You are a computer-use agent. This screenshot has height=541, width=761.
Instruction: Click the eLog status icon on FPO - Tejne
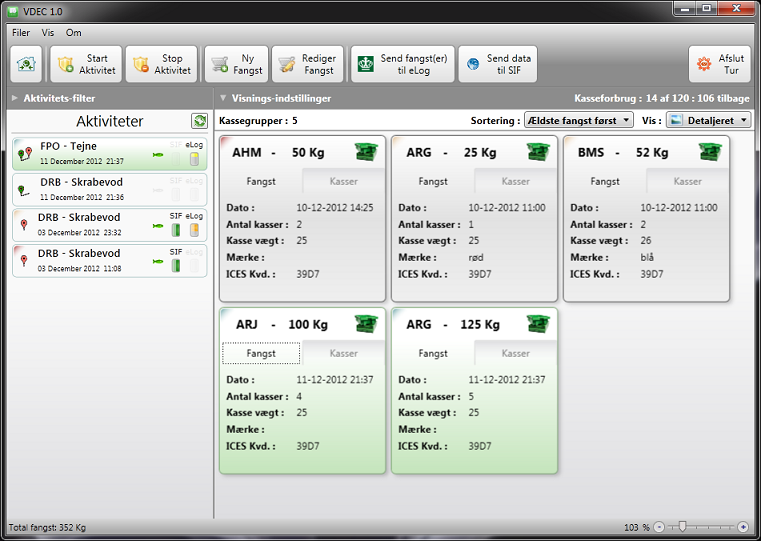pyautogui.click(x=194, y=158)
